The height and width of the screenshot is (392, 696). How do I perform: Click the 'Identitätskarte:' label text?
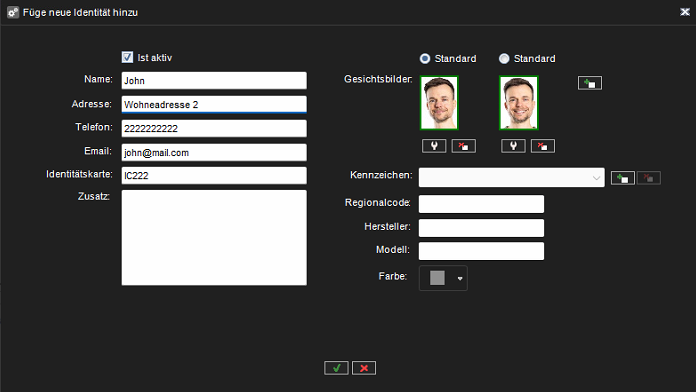coord(79,174)
